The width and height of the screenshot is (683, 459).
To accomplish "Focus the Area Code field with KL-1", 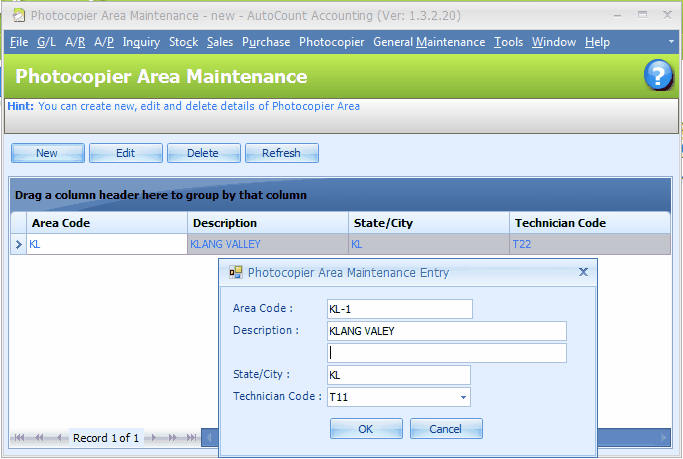I will (x=399, y=309).
